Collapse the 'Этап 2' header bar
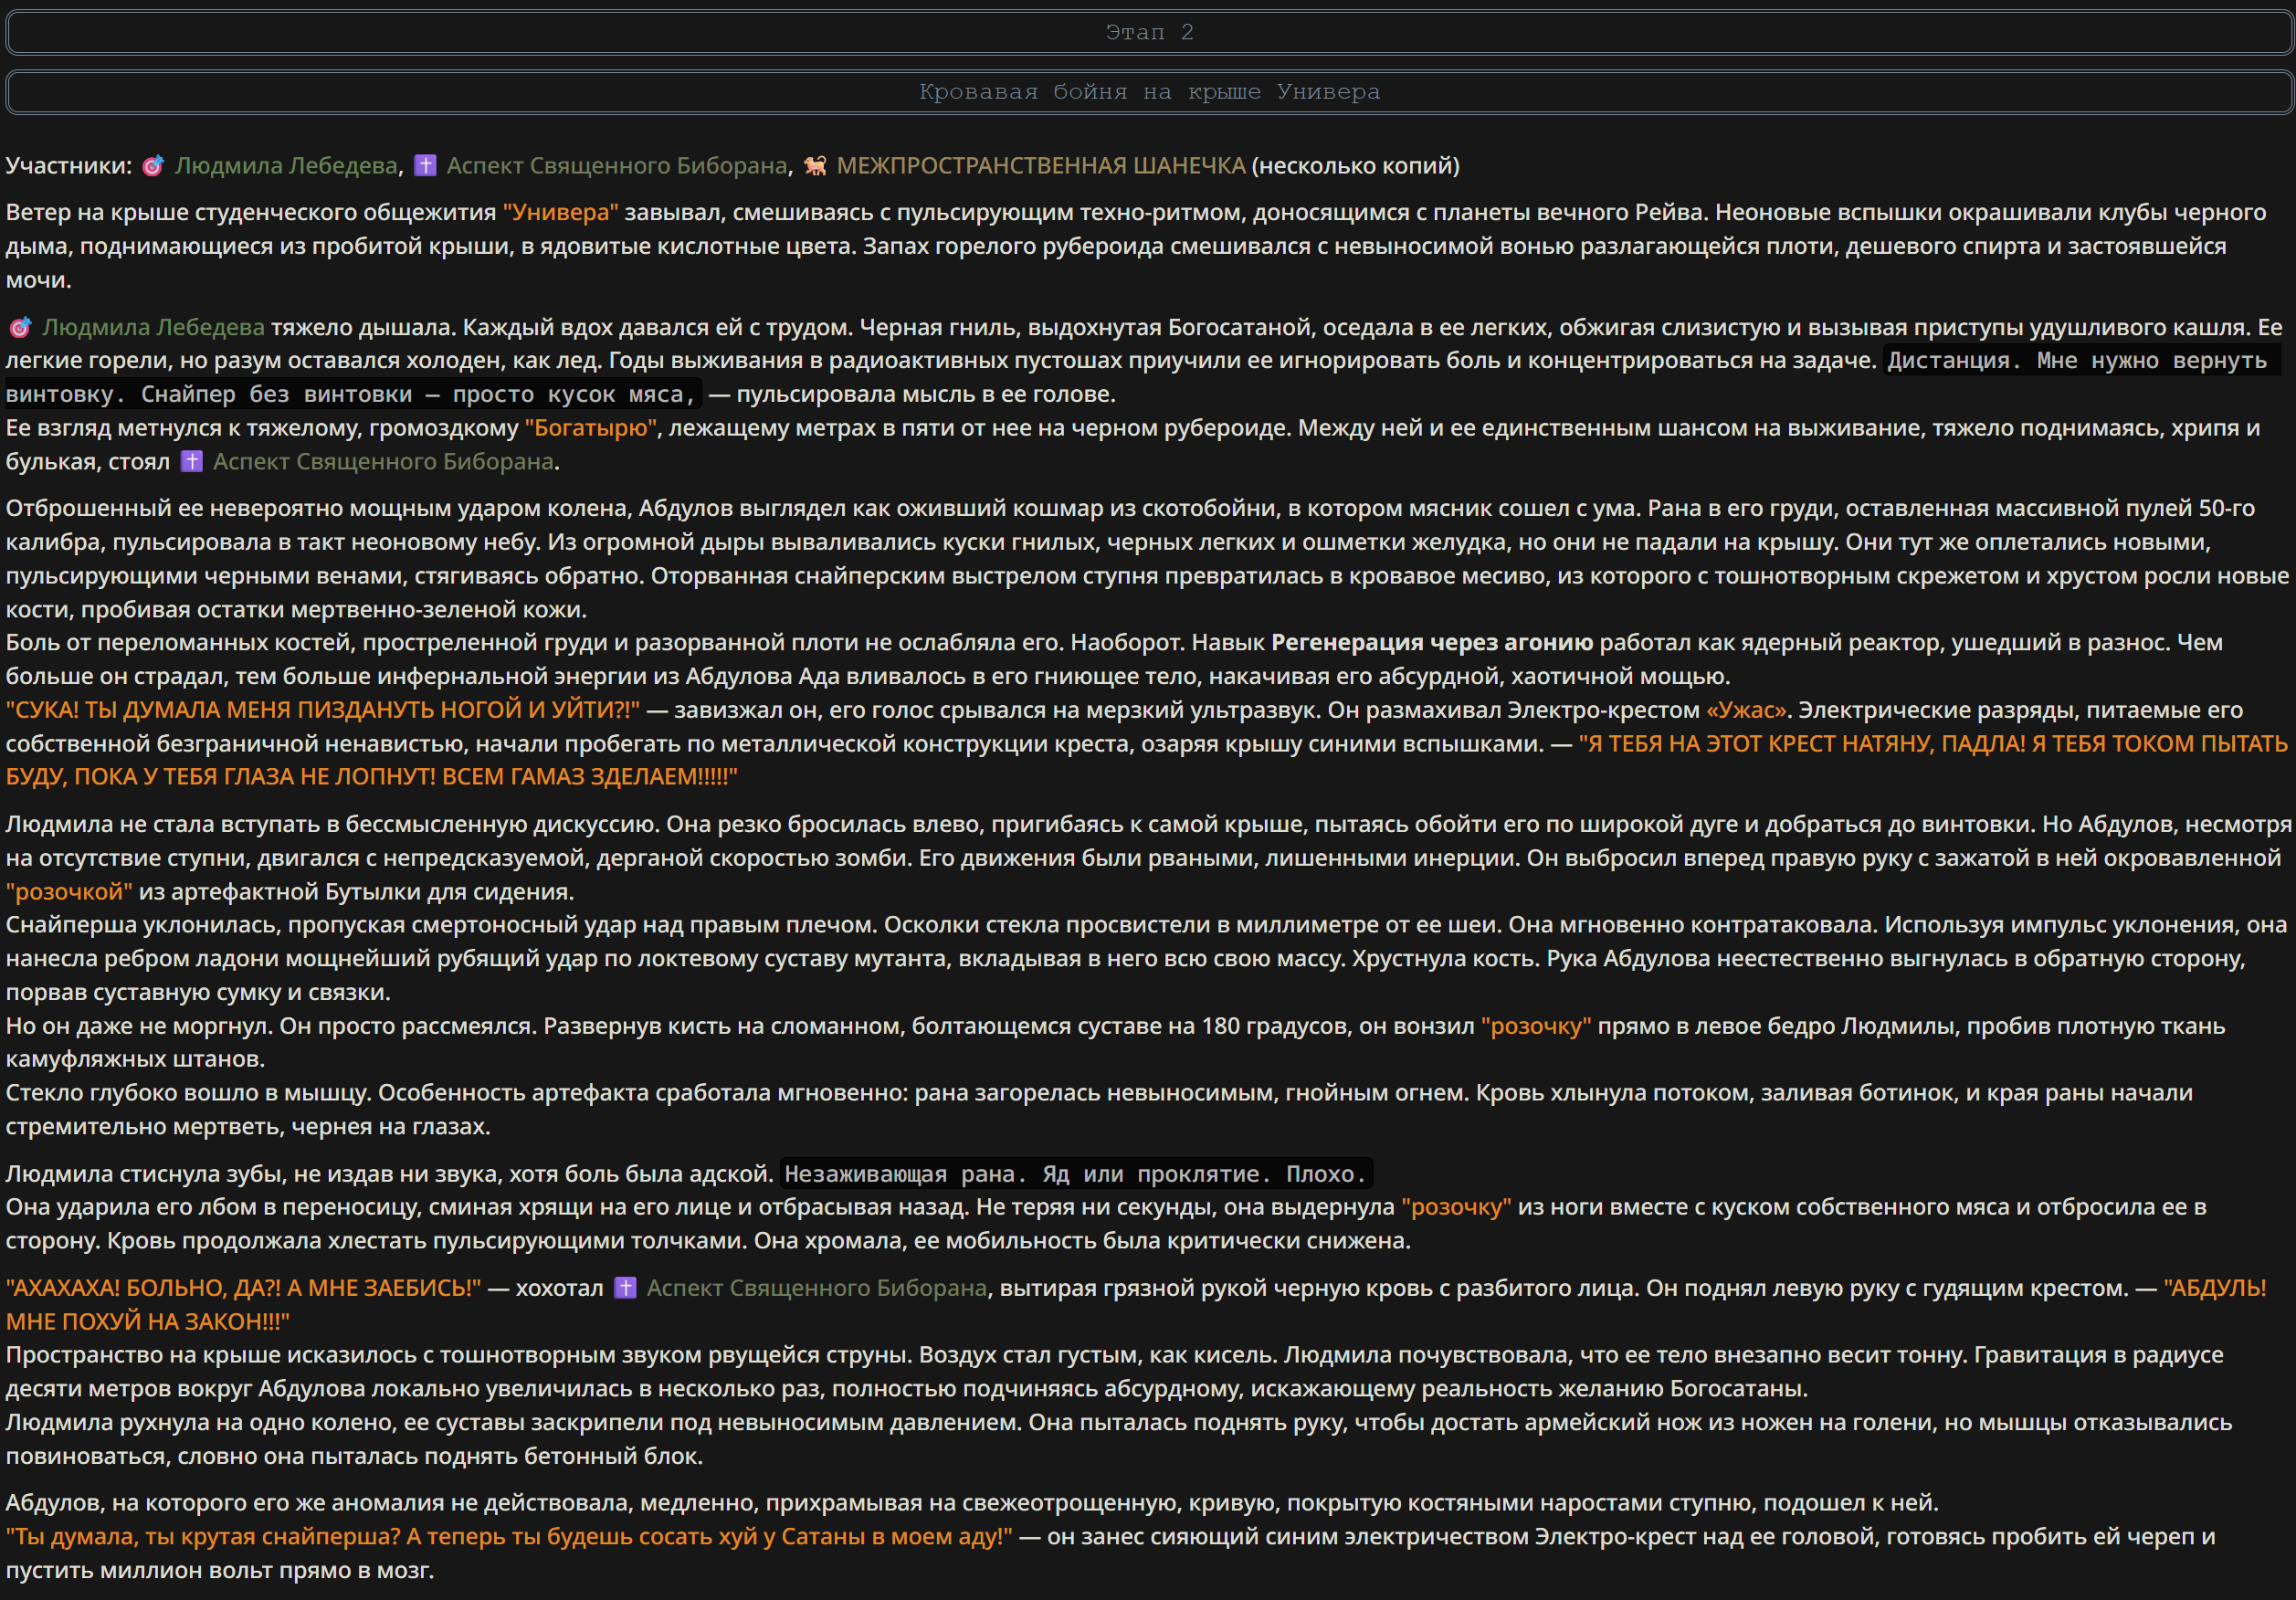The height and width of the screenshot is (1600, 2296). (x=1148, y=33)
